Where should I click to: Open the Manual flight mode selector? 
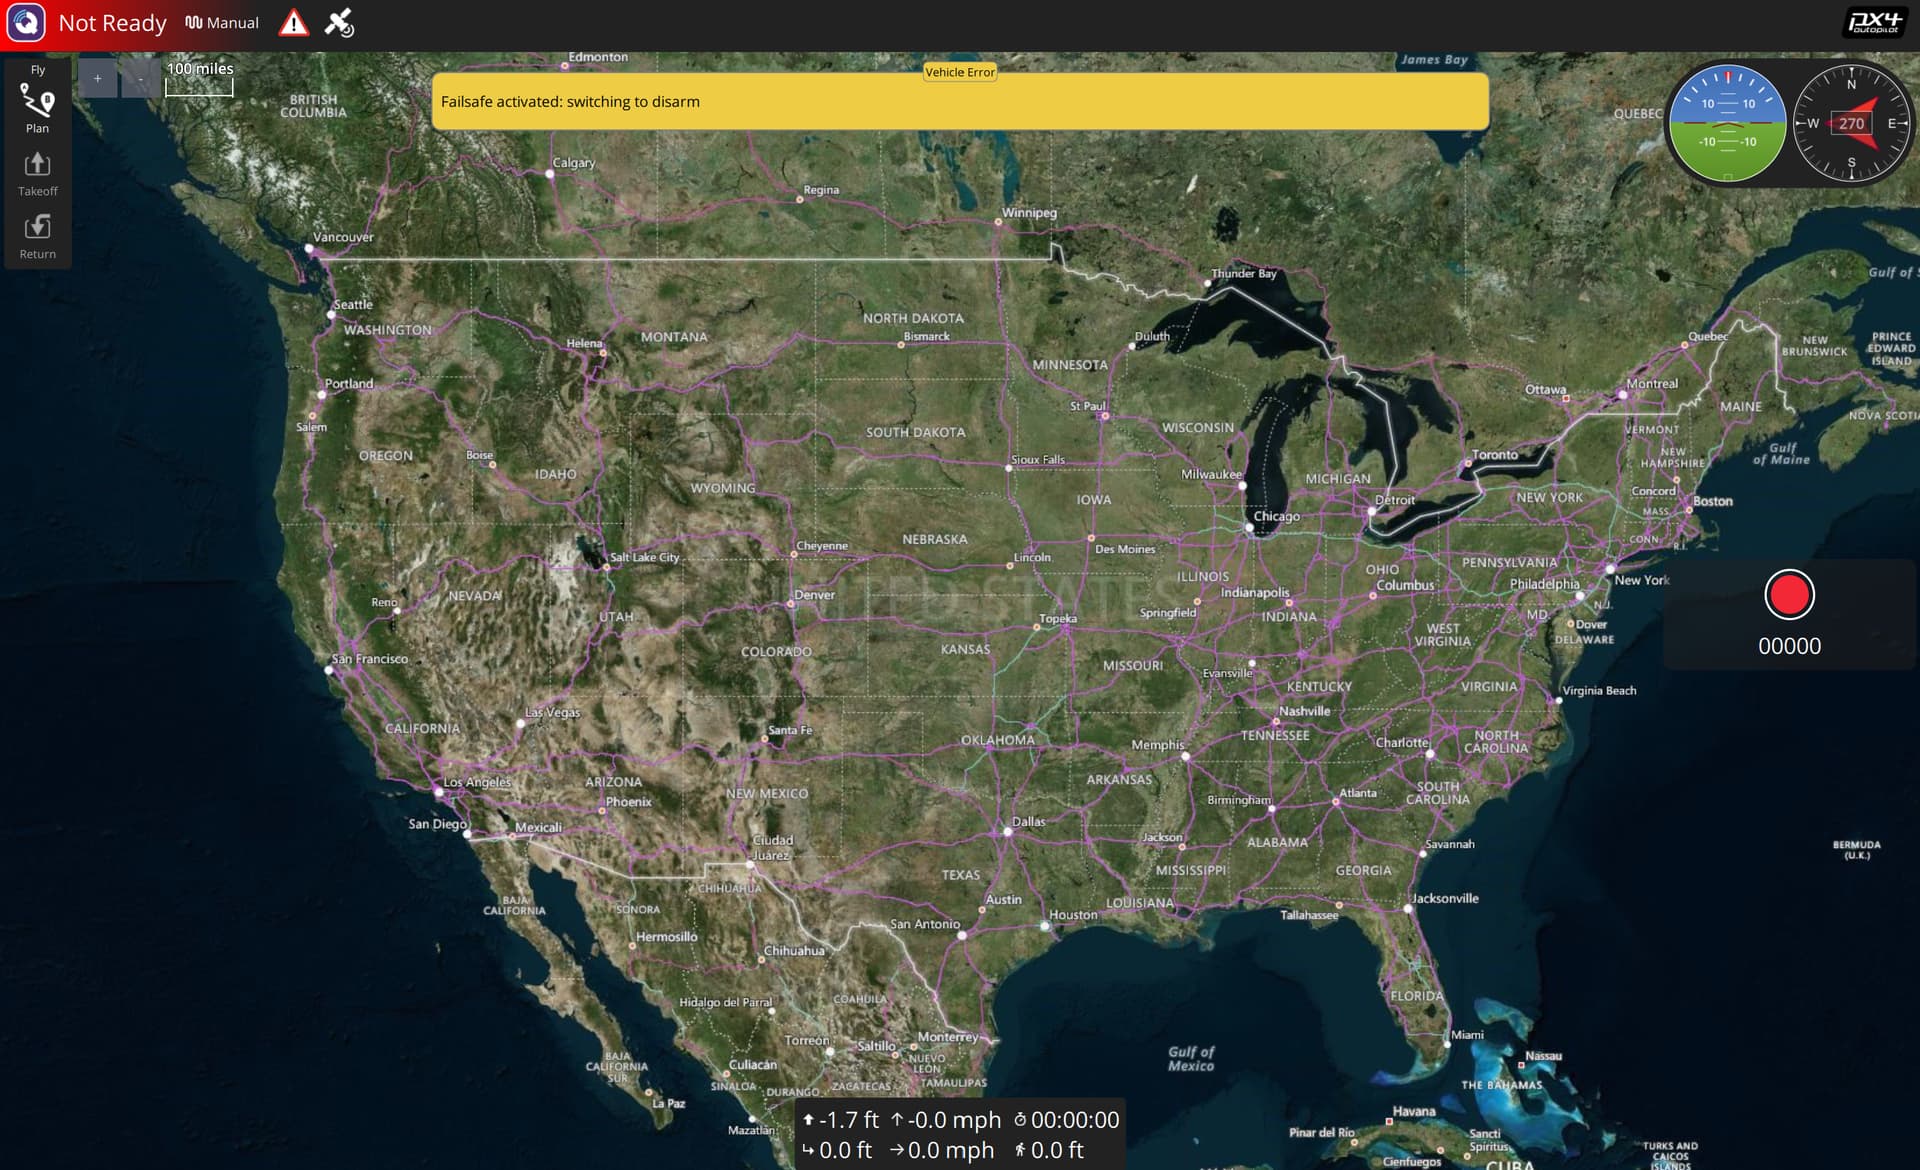[222, 22]
